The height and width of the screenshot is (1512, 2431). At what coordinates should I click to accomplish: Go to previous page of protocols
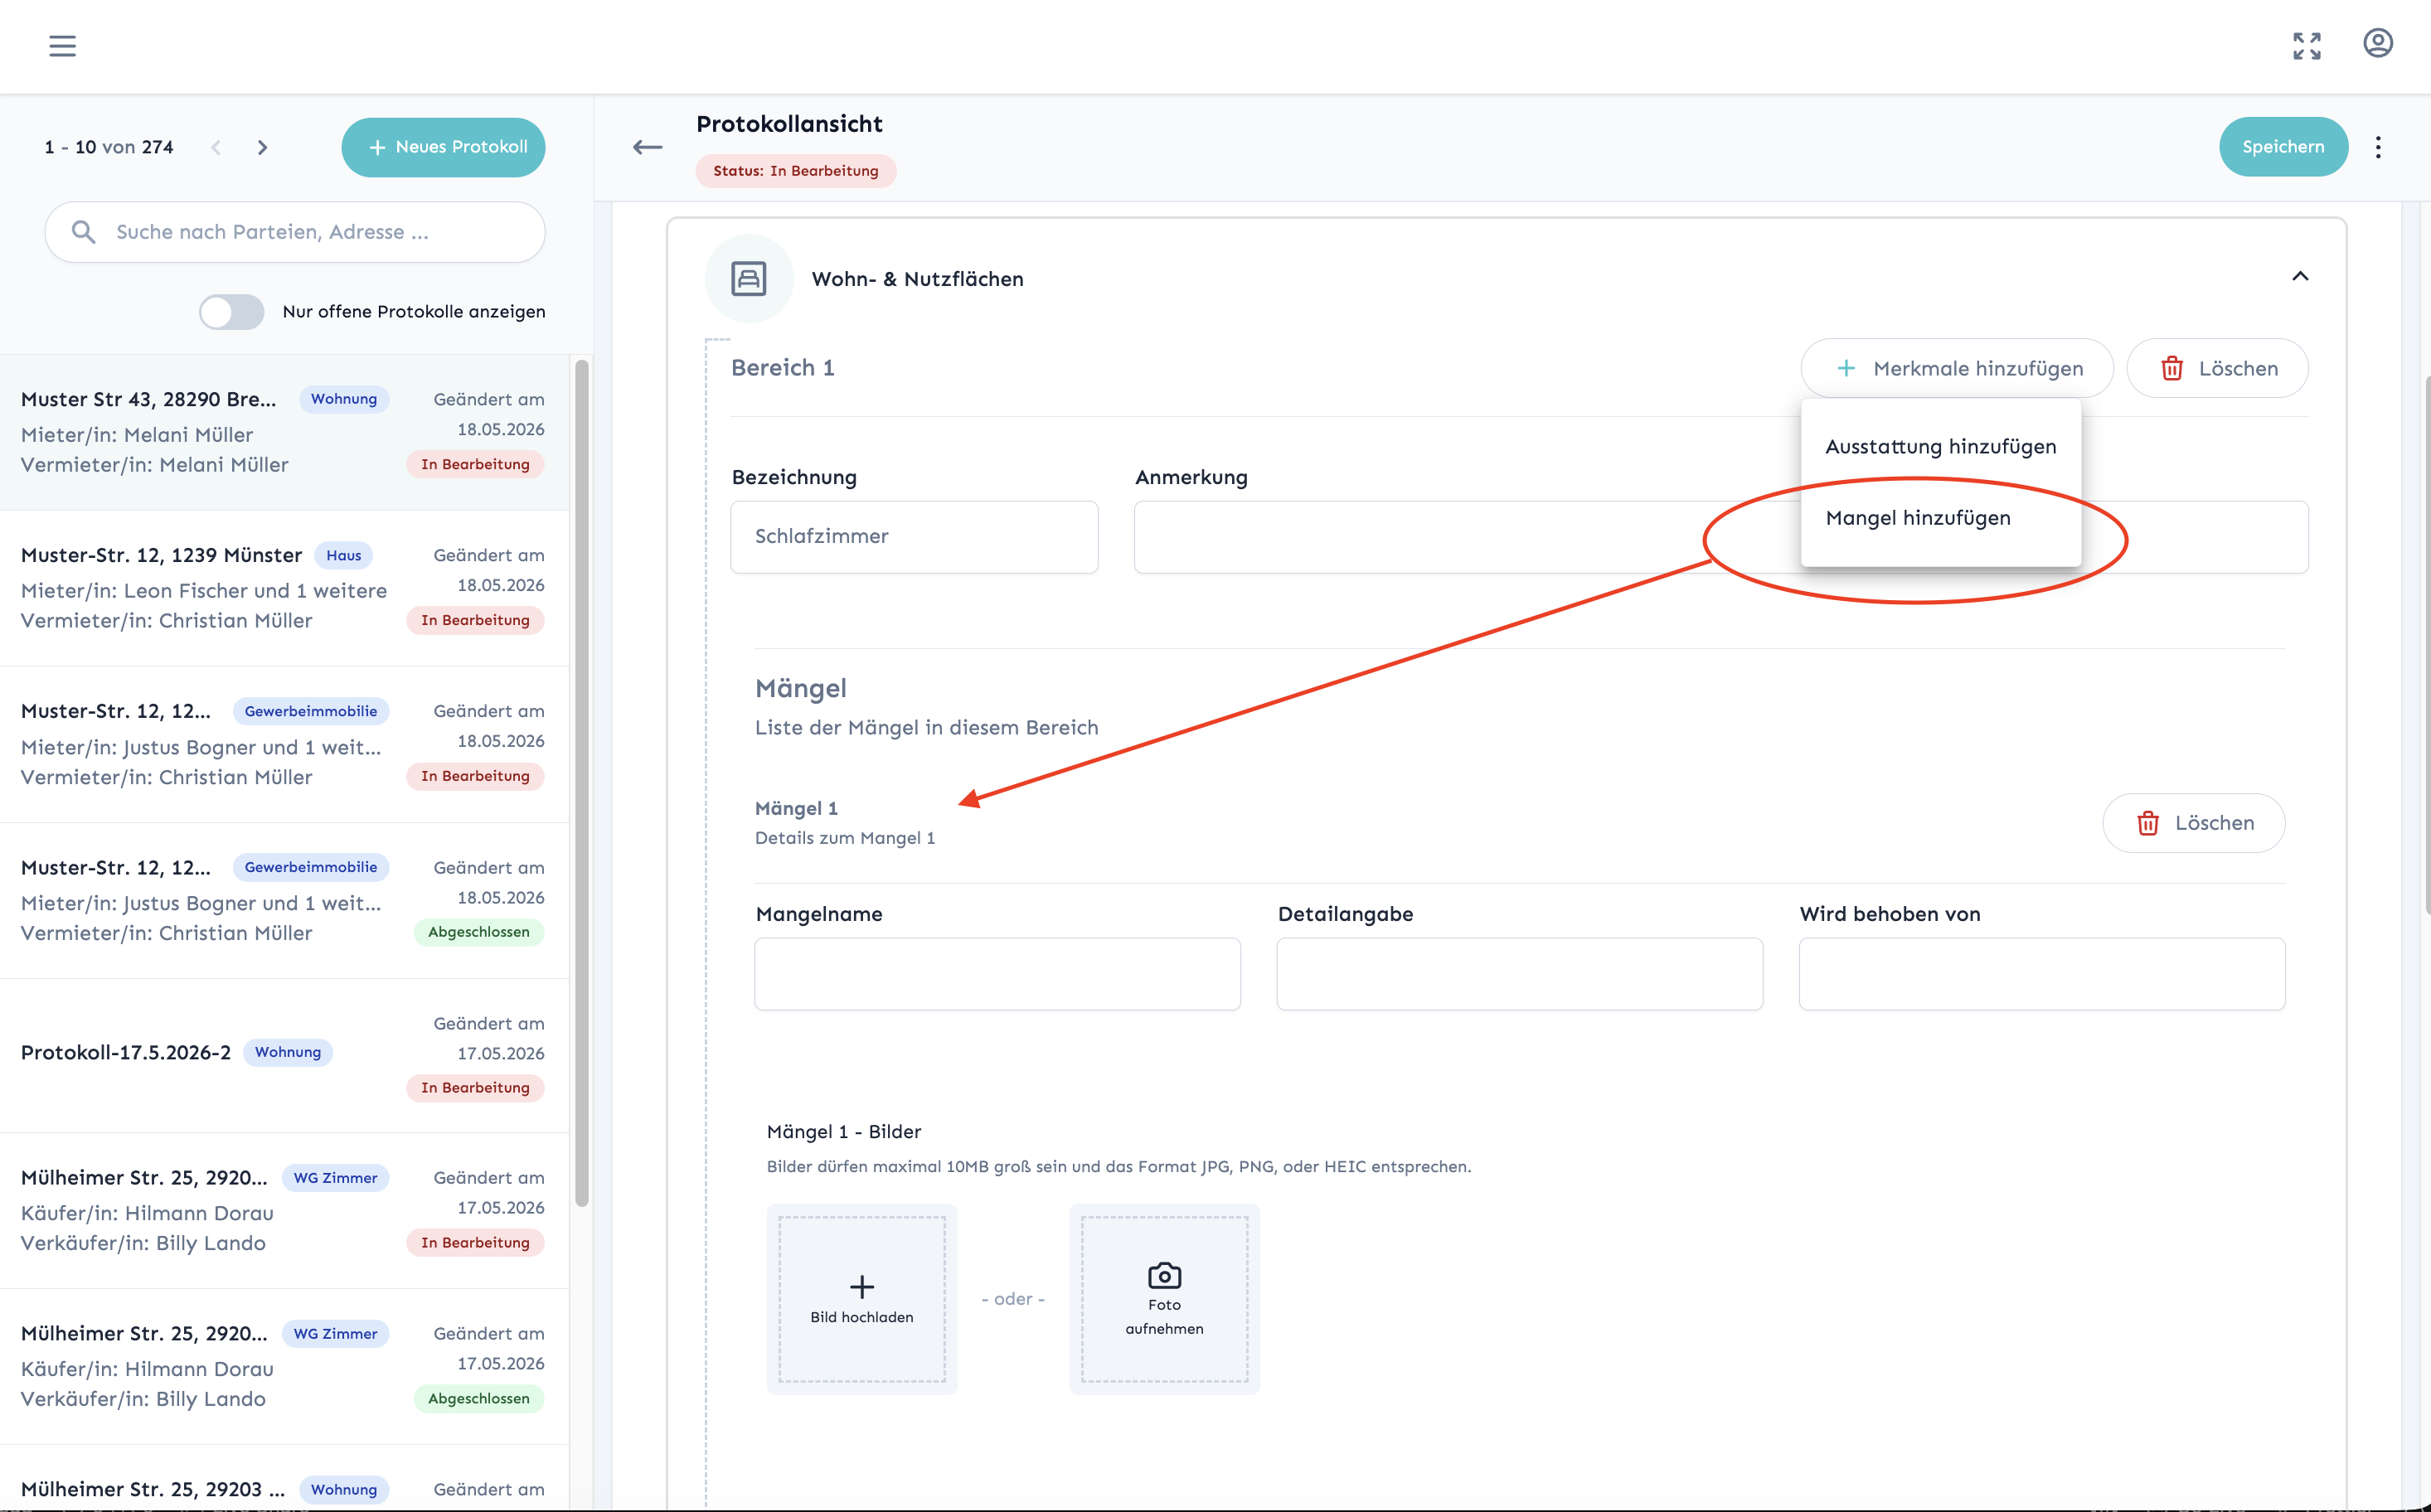(x=216, y=147)
